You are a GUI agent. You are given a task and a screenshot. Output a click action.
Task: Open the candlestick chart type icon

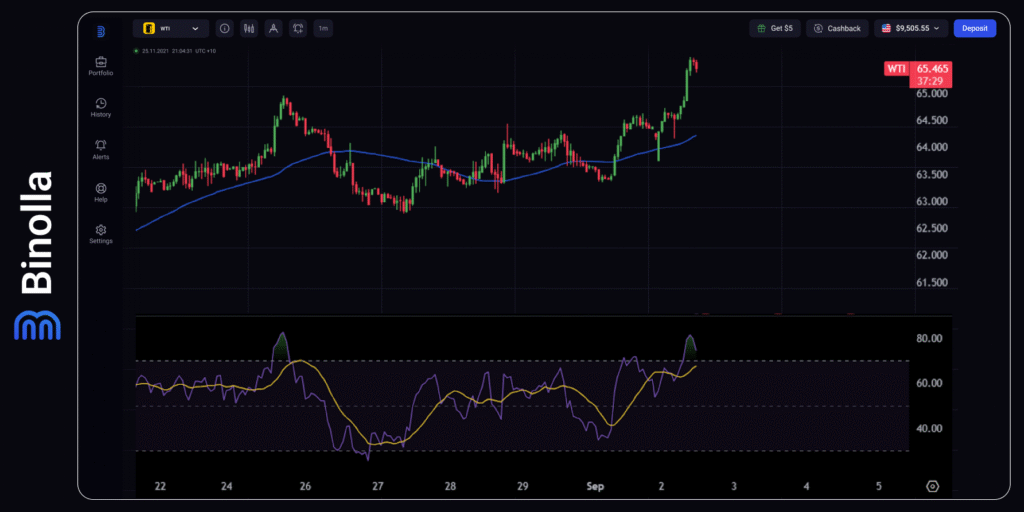tap(249, 29)
